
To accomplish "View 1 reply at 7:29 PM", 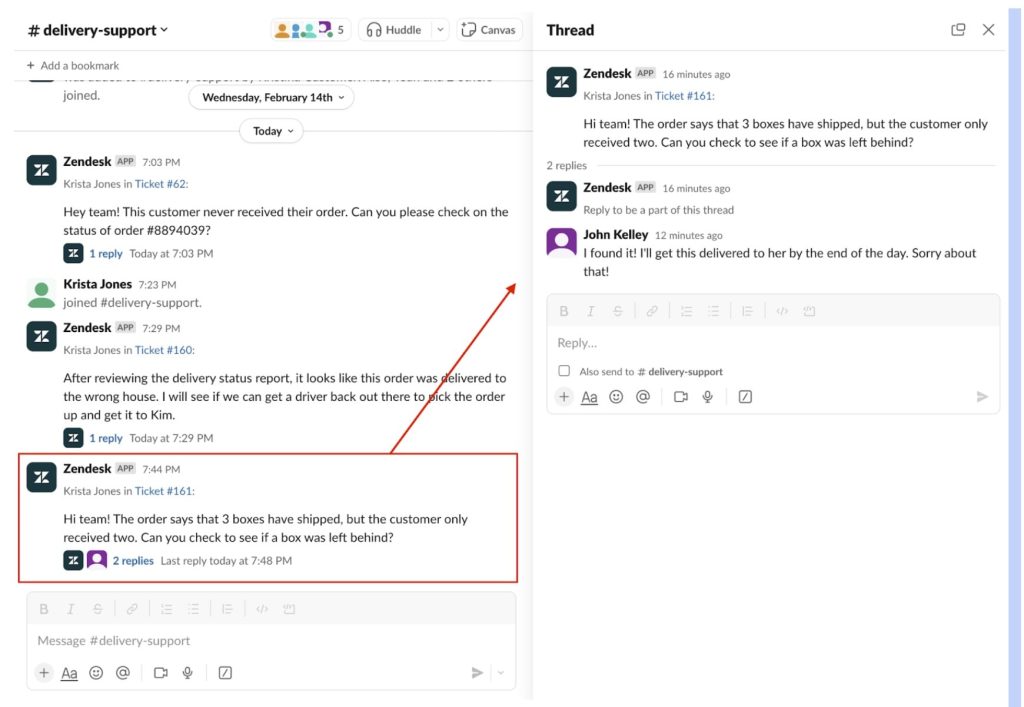I will 106,438.
